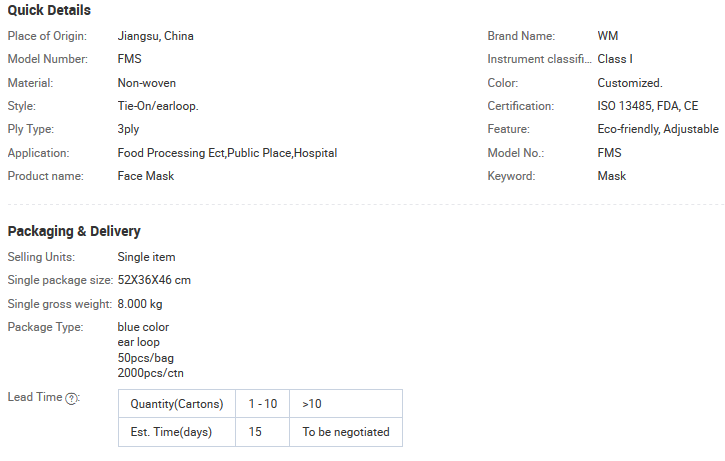Click the 2000pcs/ctn package type line
The width and height of the screenshot is (725, 461).
coord(150,373)
